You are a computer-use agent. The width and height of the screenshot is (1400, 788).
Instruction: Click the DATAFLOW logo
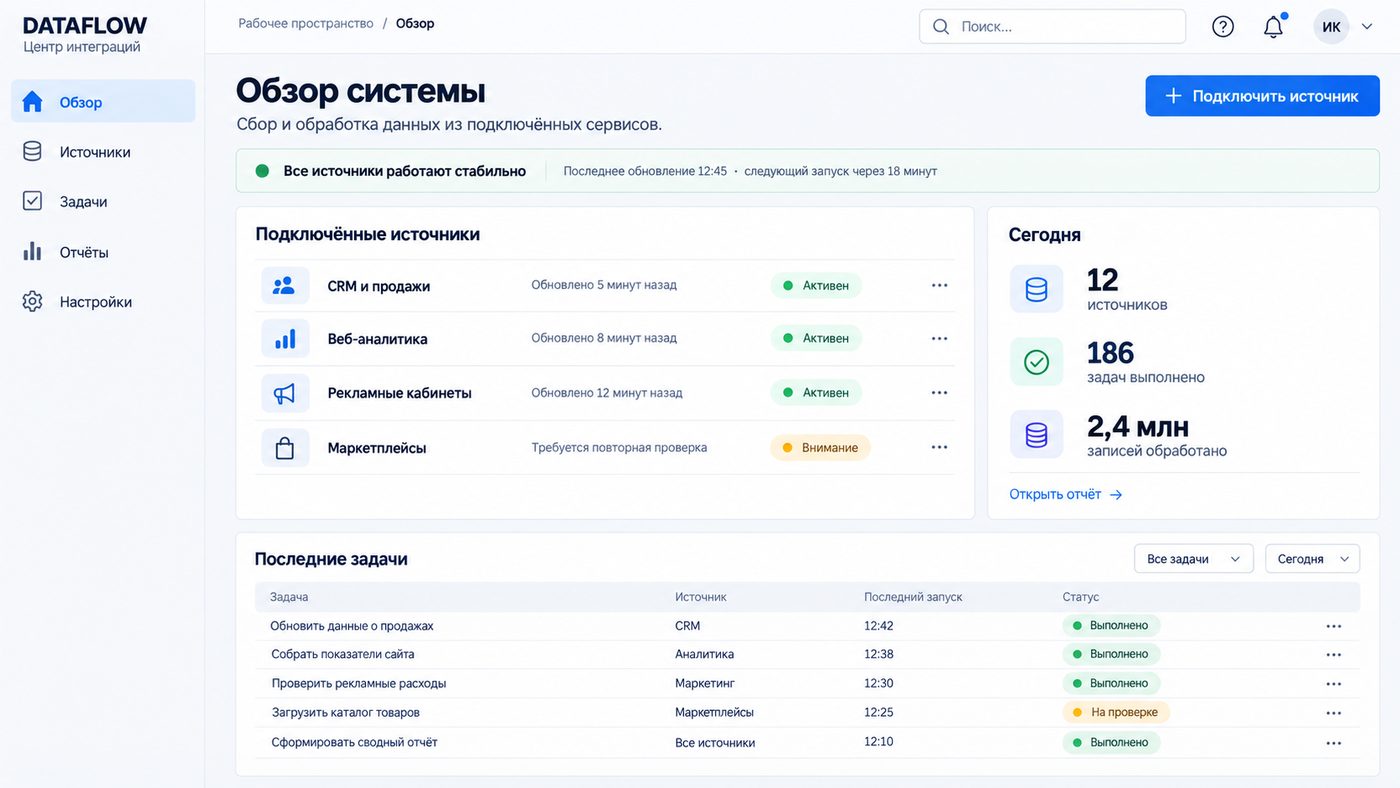click(x=85, y=26)
